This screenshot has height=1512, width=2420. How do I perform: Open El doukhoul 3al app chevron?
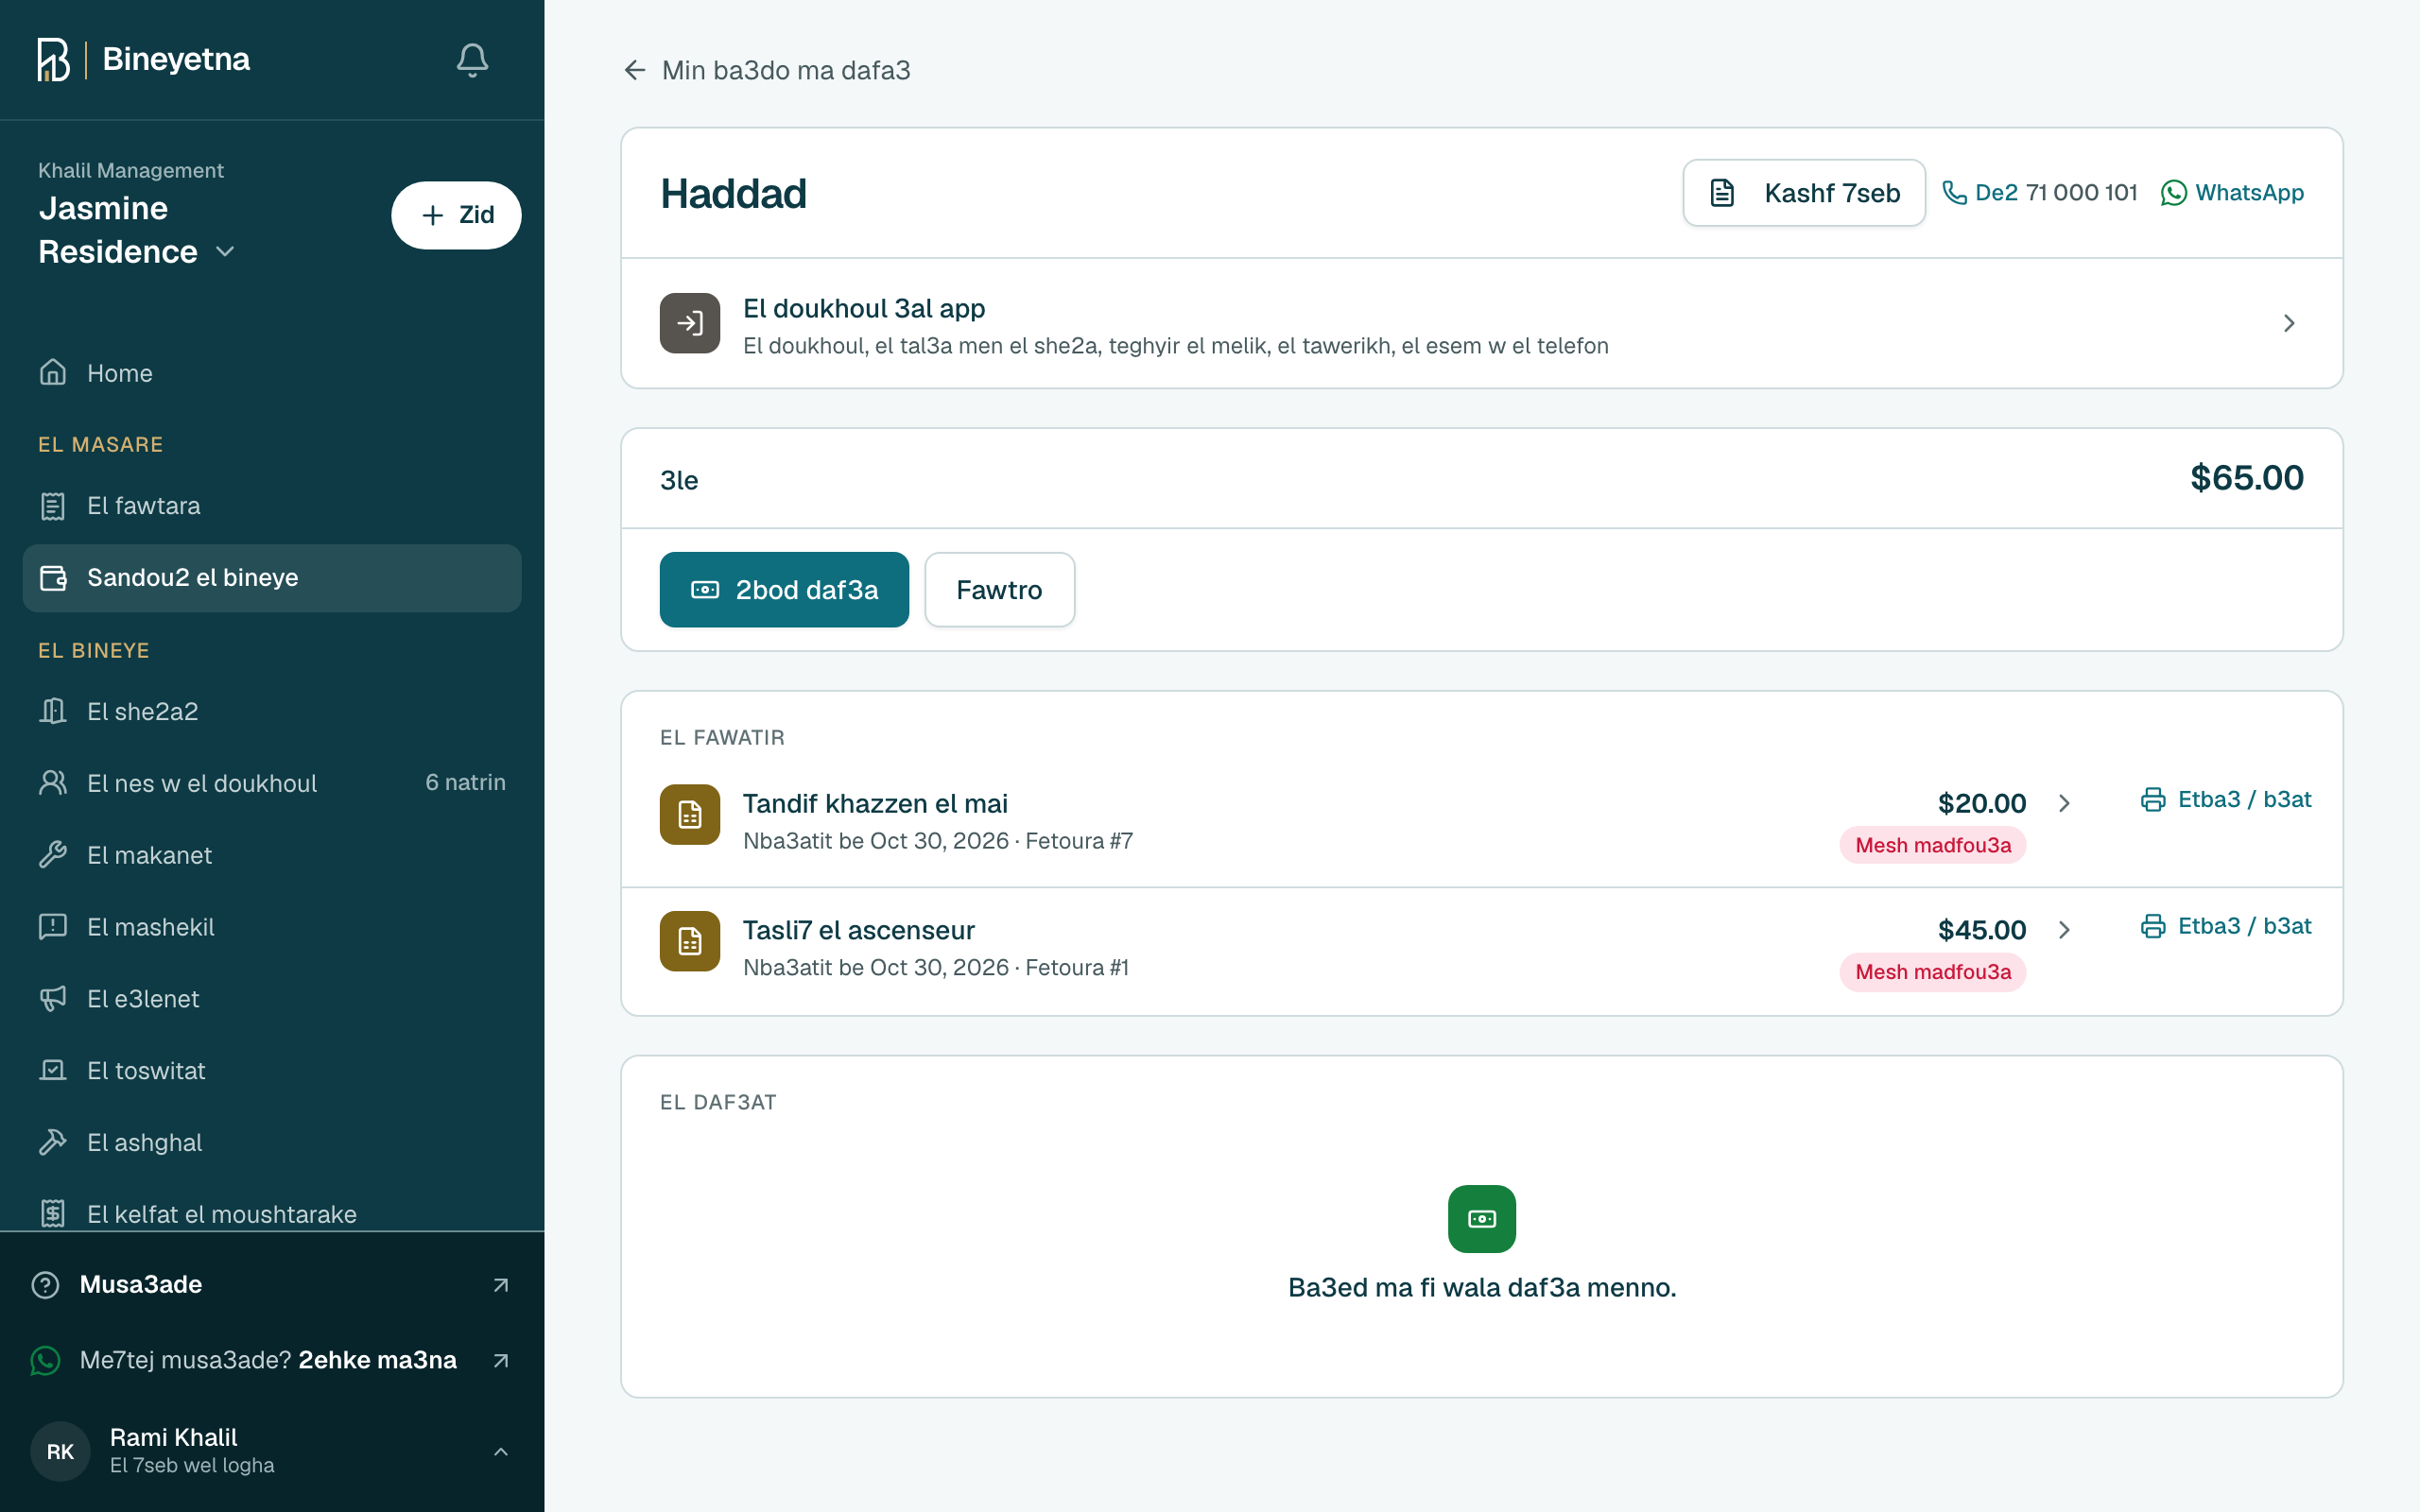(2289, 323)
